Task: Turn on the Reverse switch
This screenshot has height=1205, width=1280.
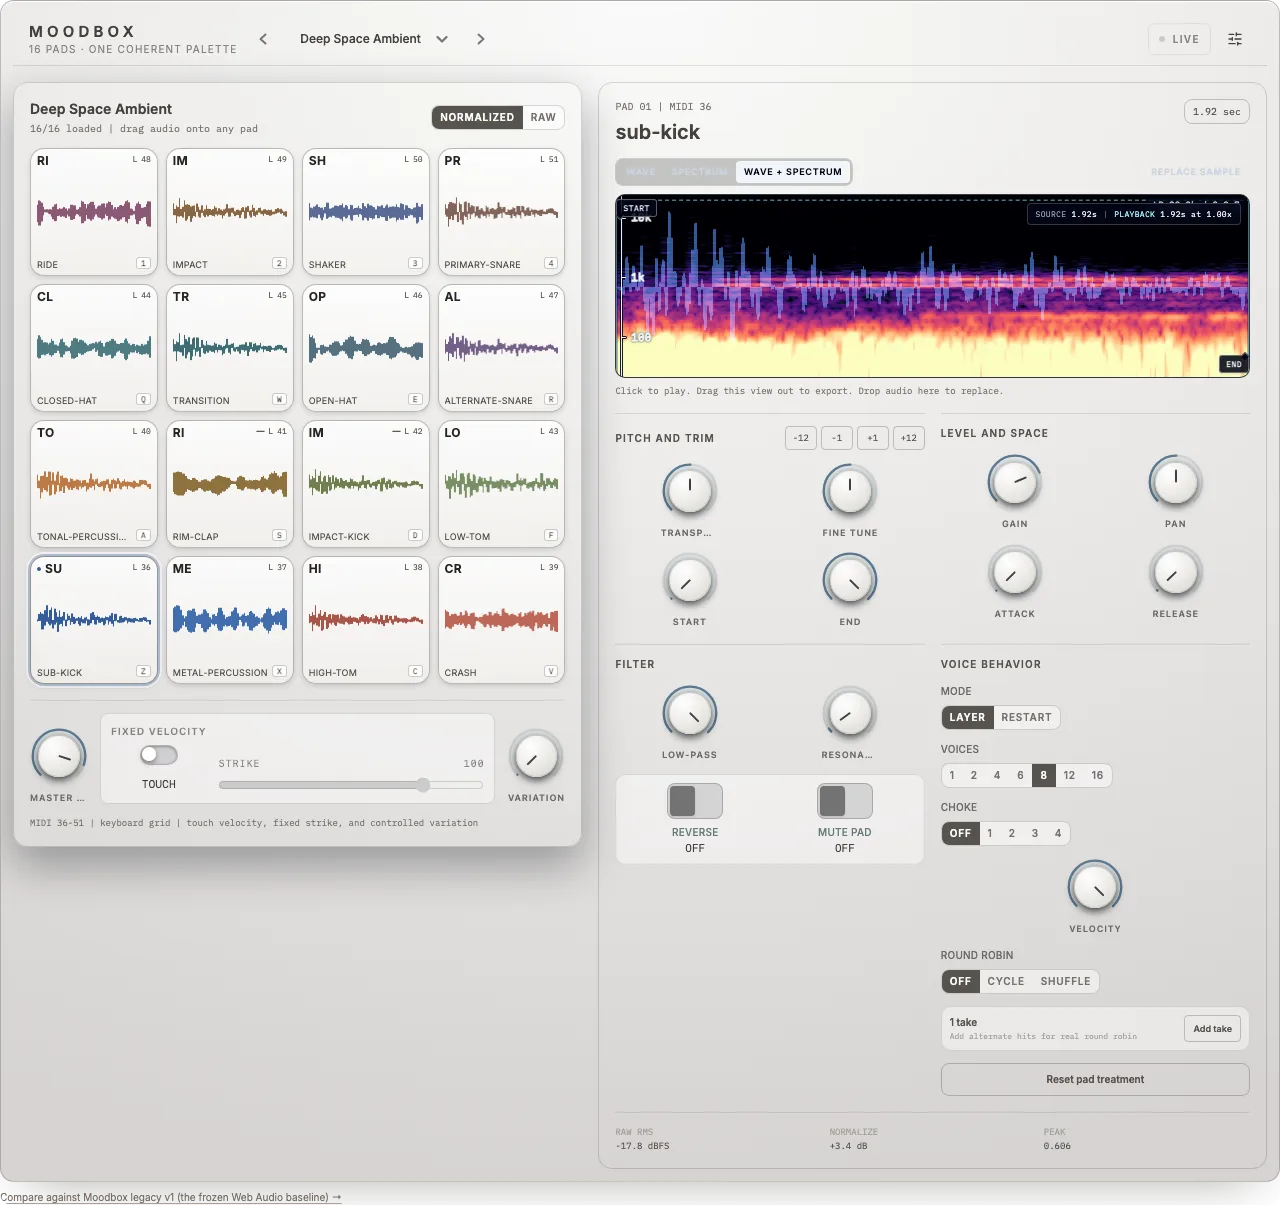Action: (x=695, y=801)
